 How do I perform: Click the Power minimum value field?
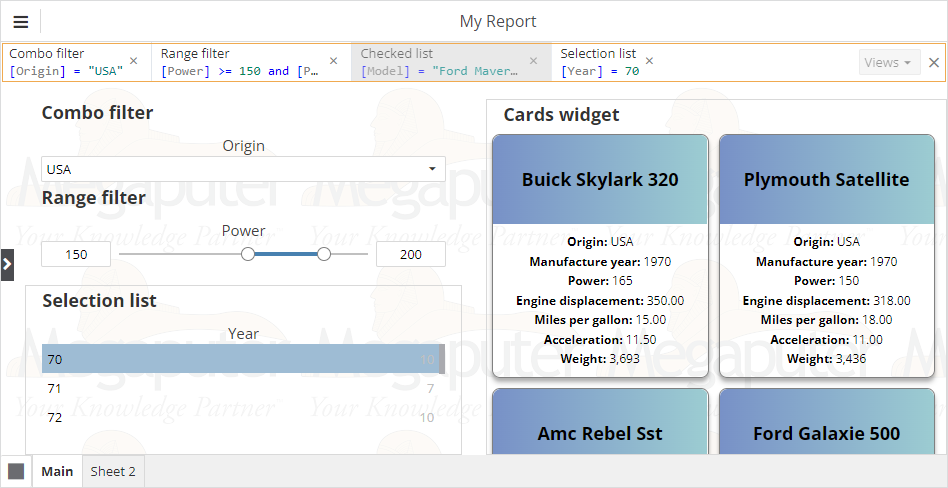coord(76,254)
